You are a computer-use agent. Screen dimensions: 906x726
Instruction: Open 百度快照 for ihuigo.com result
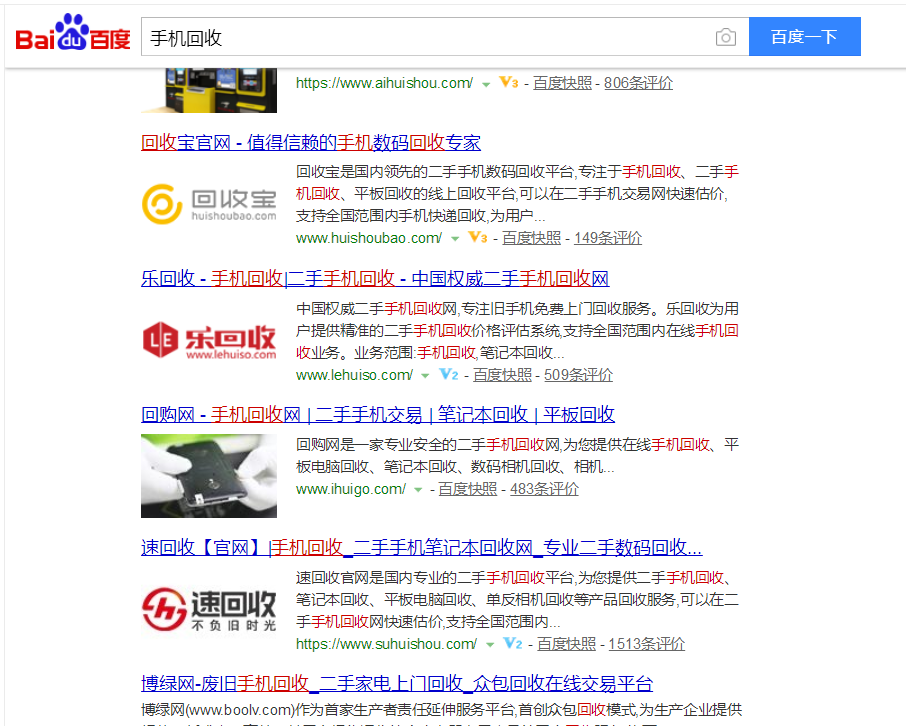pyautogui.click(x=467, y=489)
